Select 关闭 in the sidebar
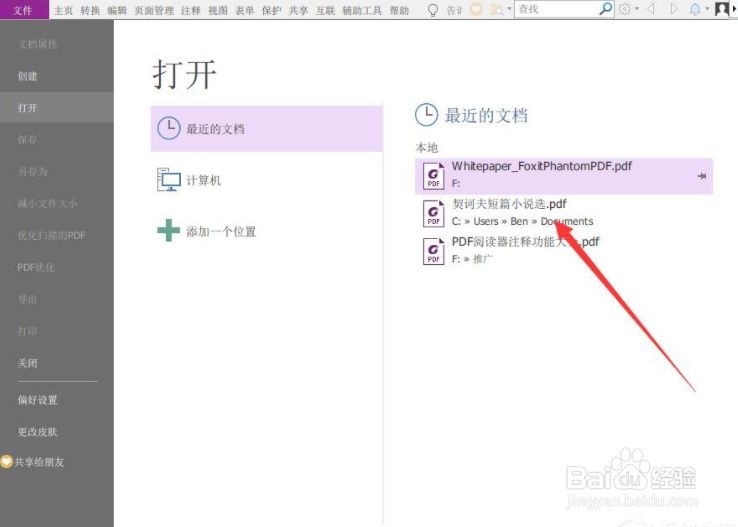Screen dimensions: 738x527 pos(57,363)
